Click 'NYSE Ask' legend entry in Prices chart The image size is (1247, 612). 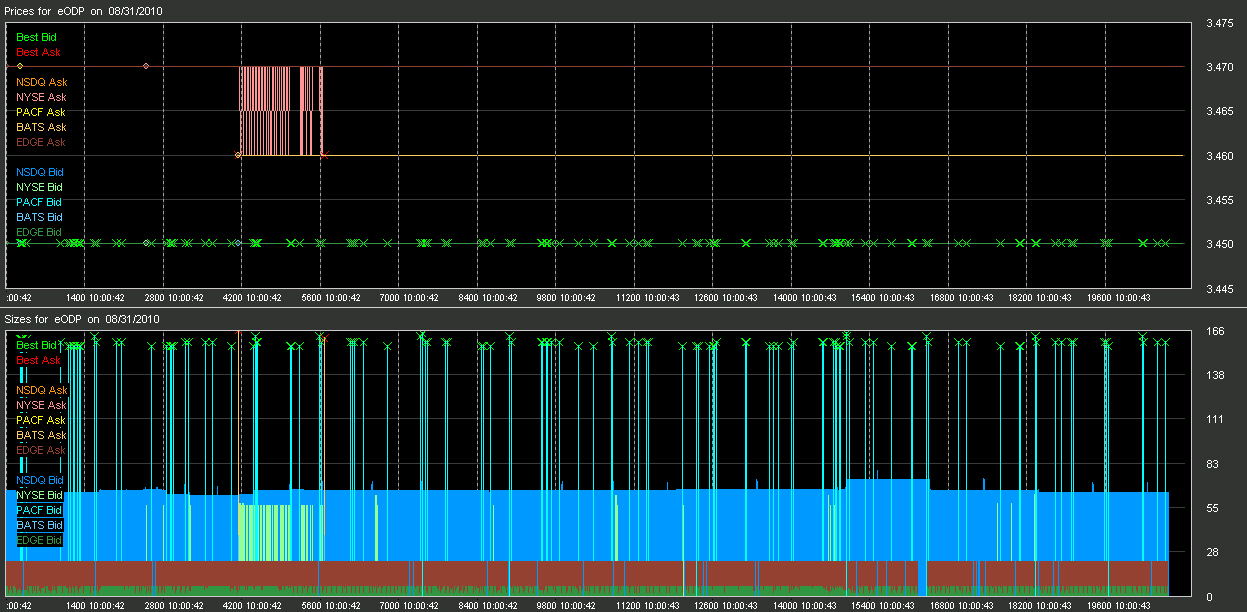point(42,97)
